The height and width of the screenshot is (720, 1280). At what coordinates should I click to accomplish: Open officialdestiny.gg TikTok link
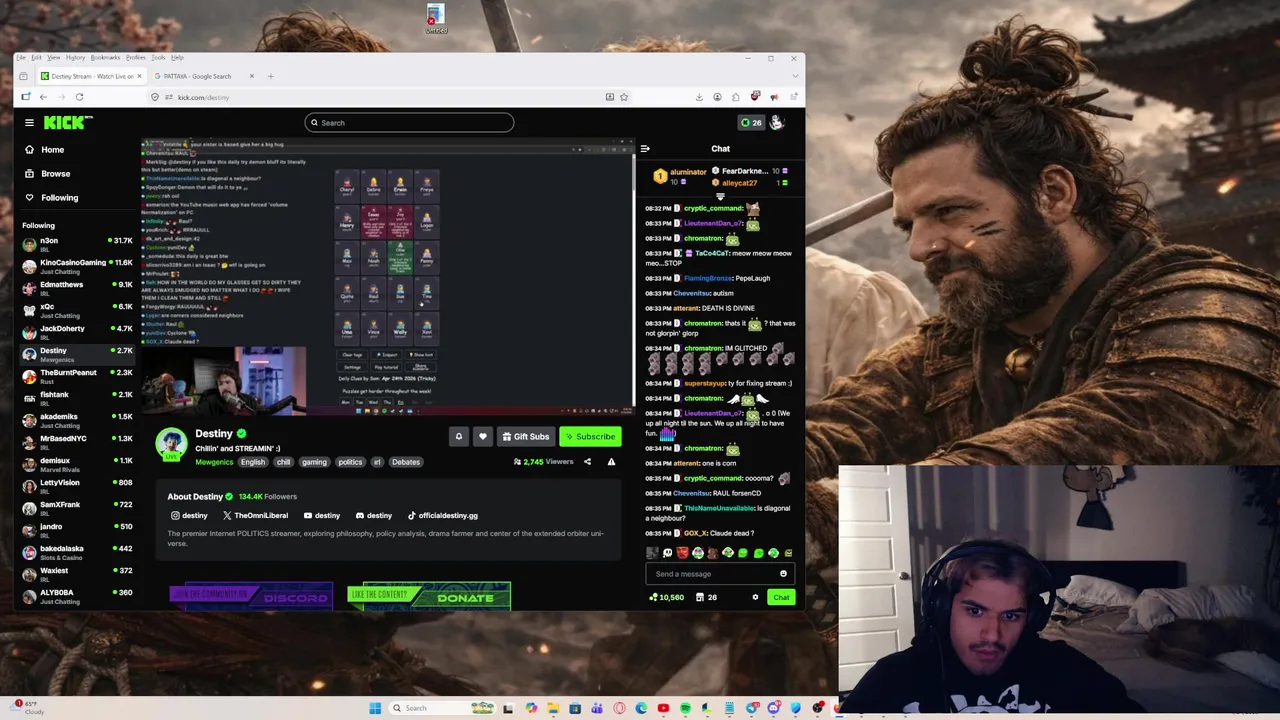443,516
